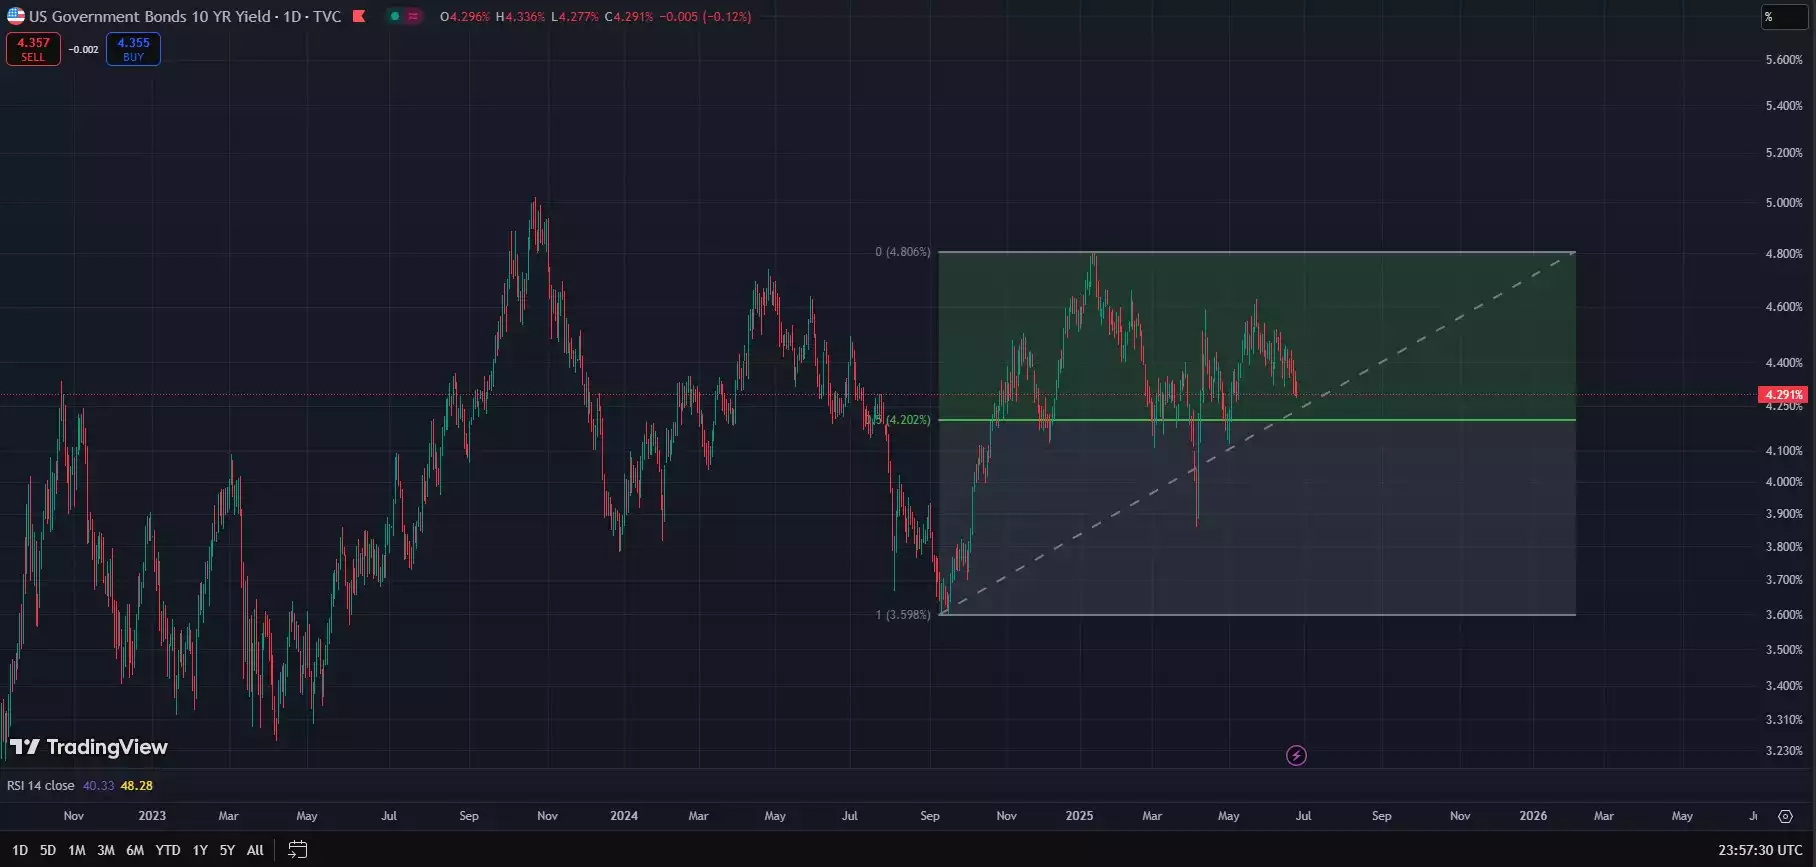Click the red flag marker beside TVC
The width and height of the screenshot is (1816, 867).
point(359,16)
